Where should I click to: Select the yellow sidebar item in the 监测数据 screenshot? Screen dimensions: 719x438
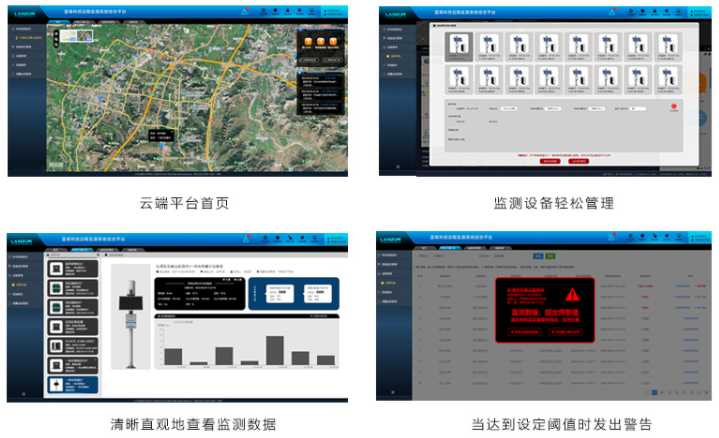[21, 285]
